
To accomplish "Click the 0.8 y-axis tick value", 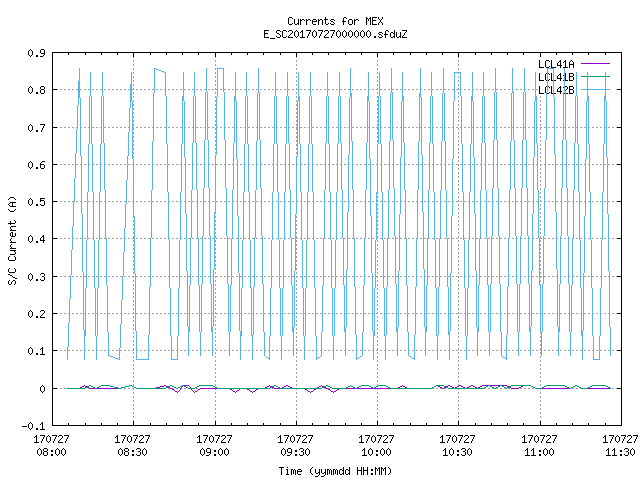I will 36,90.
